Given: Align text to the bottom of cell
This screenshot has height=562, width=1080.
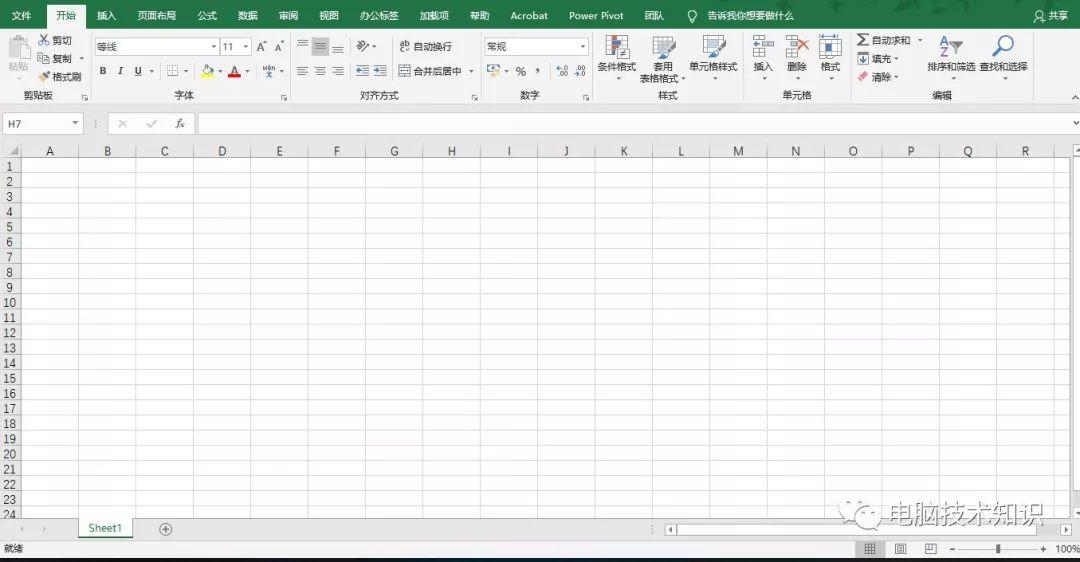Looking at the screenshot, I should pos(338,47).
